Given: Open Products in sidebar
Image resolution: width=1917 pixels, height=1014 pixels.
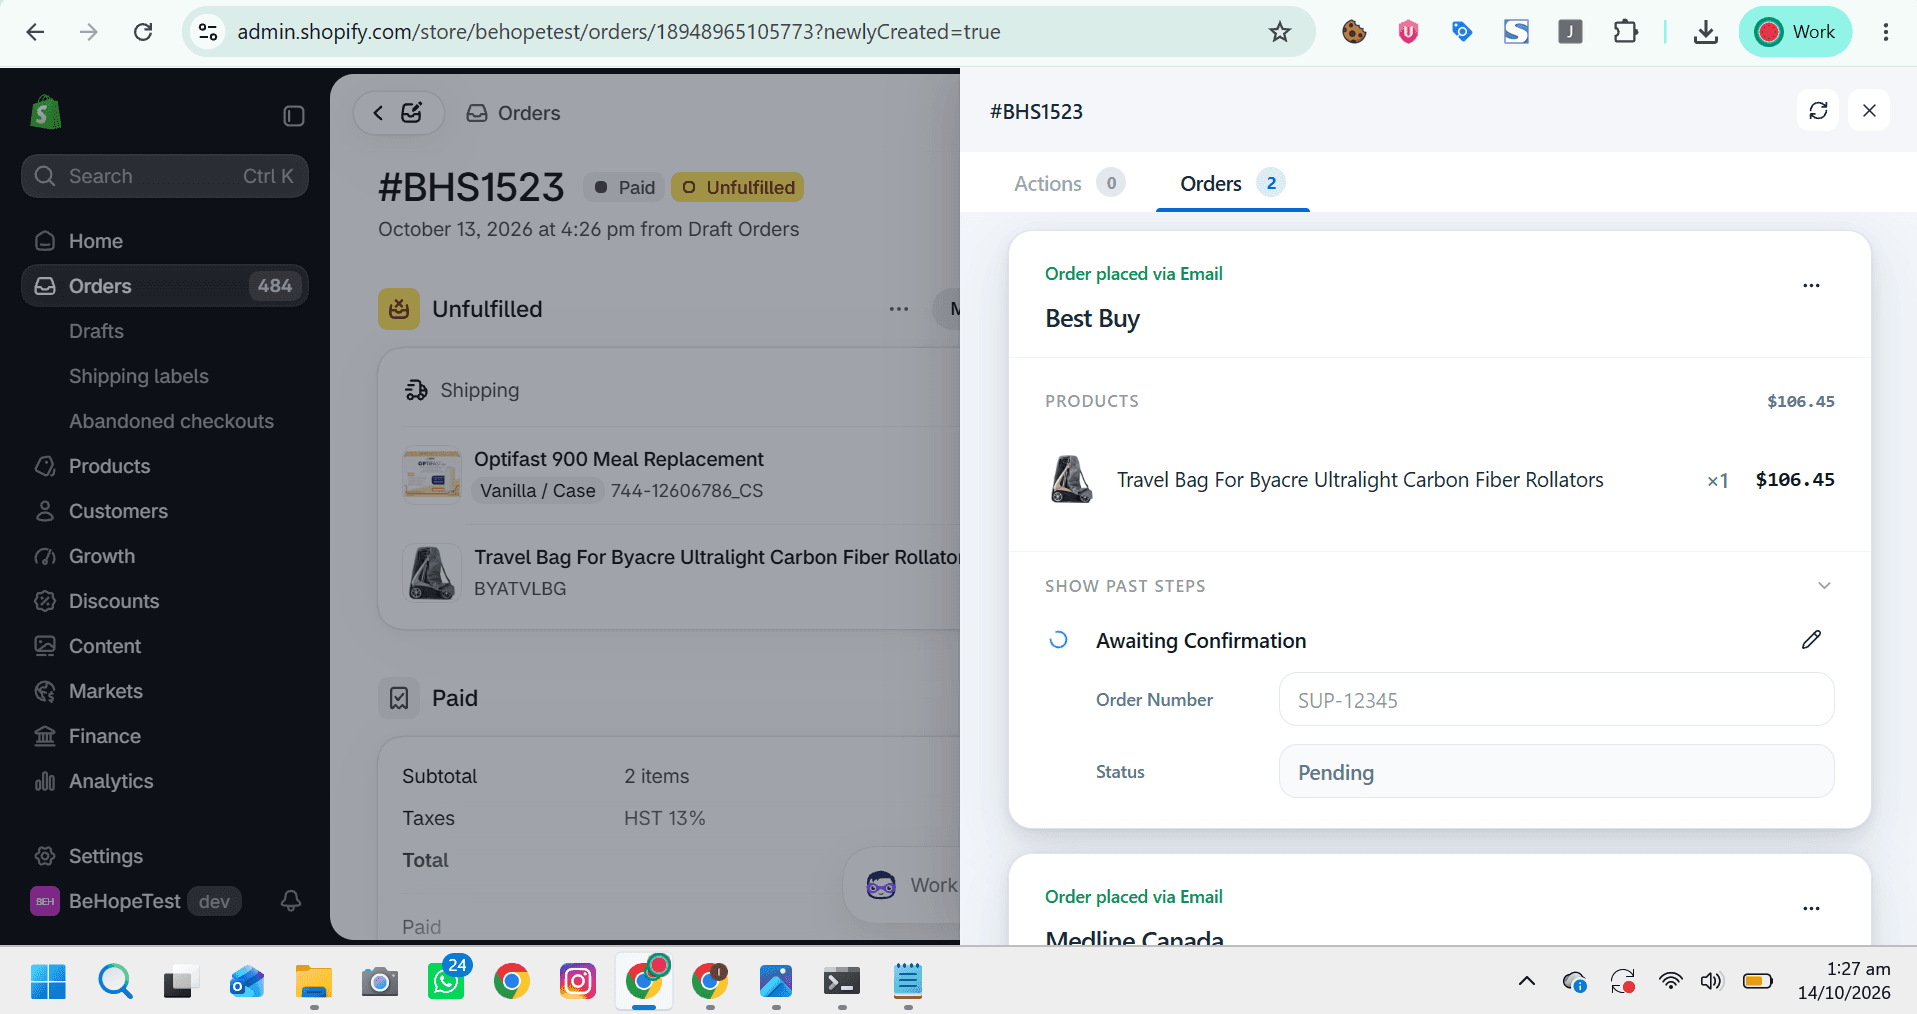Looking at the screenshot, I should (109, 466).
